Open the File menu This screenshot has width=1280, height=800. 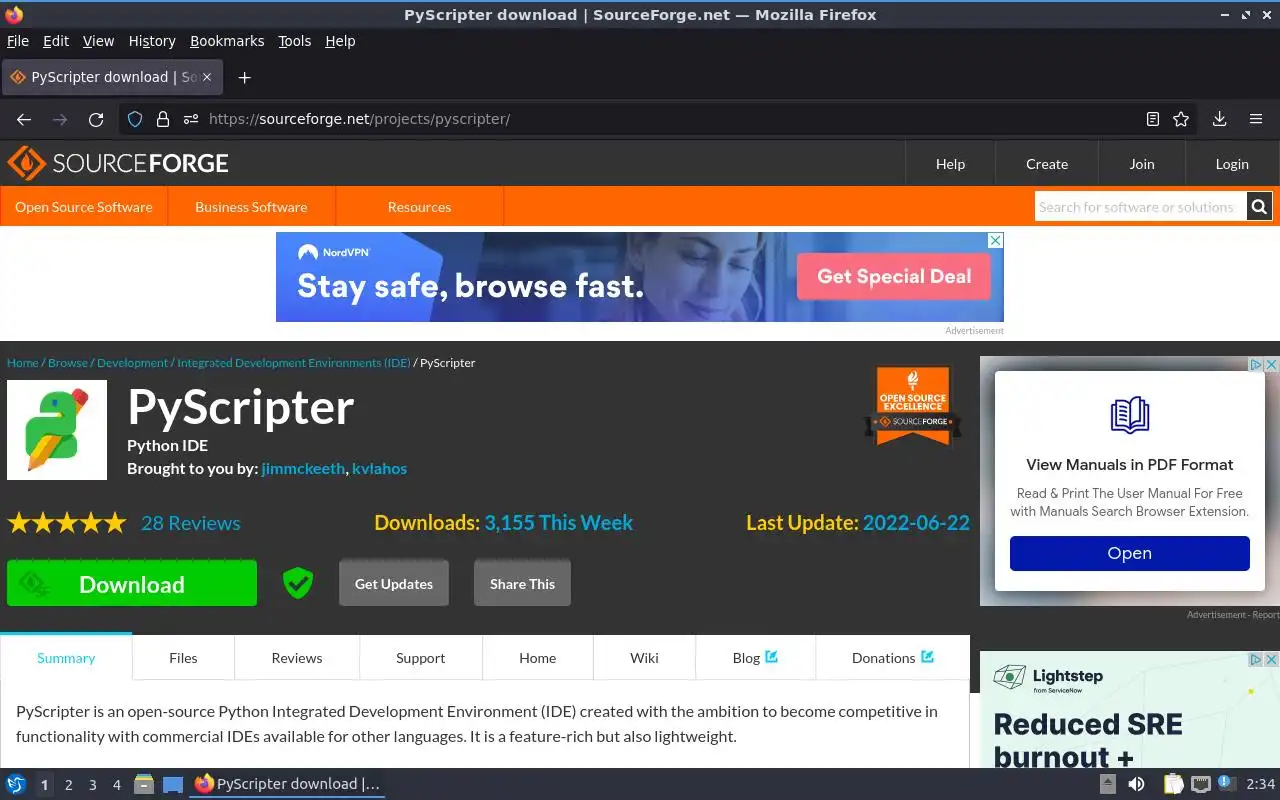(x=18, y=41)
